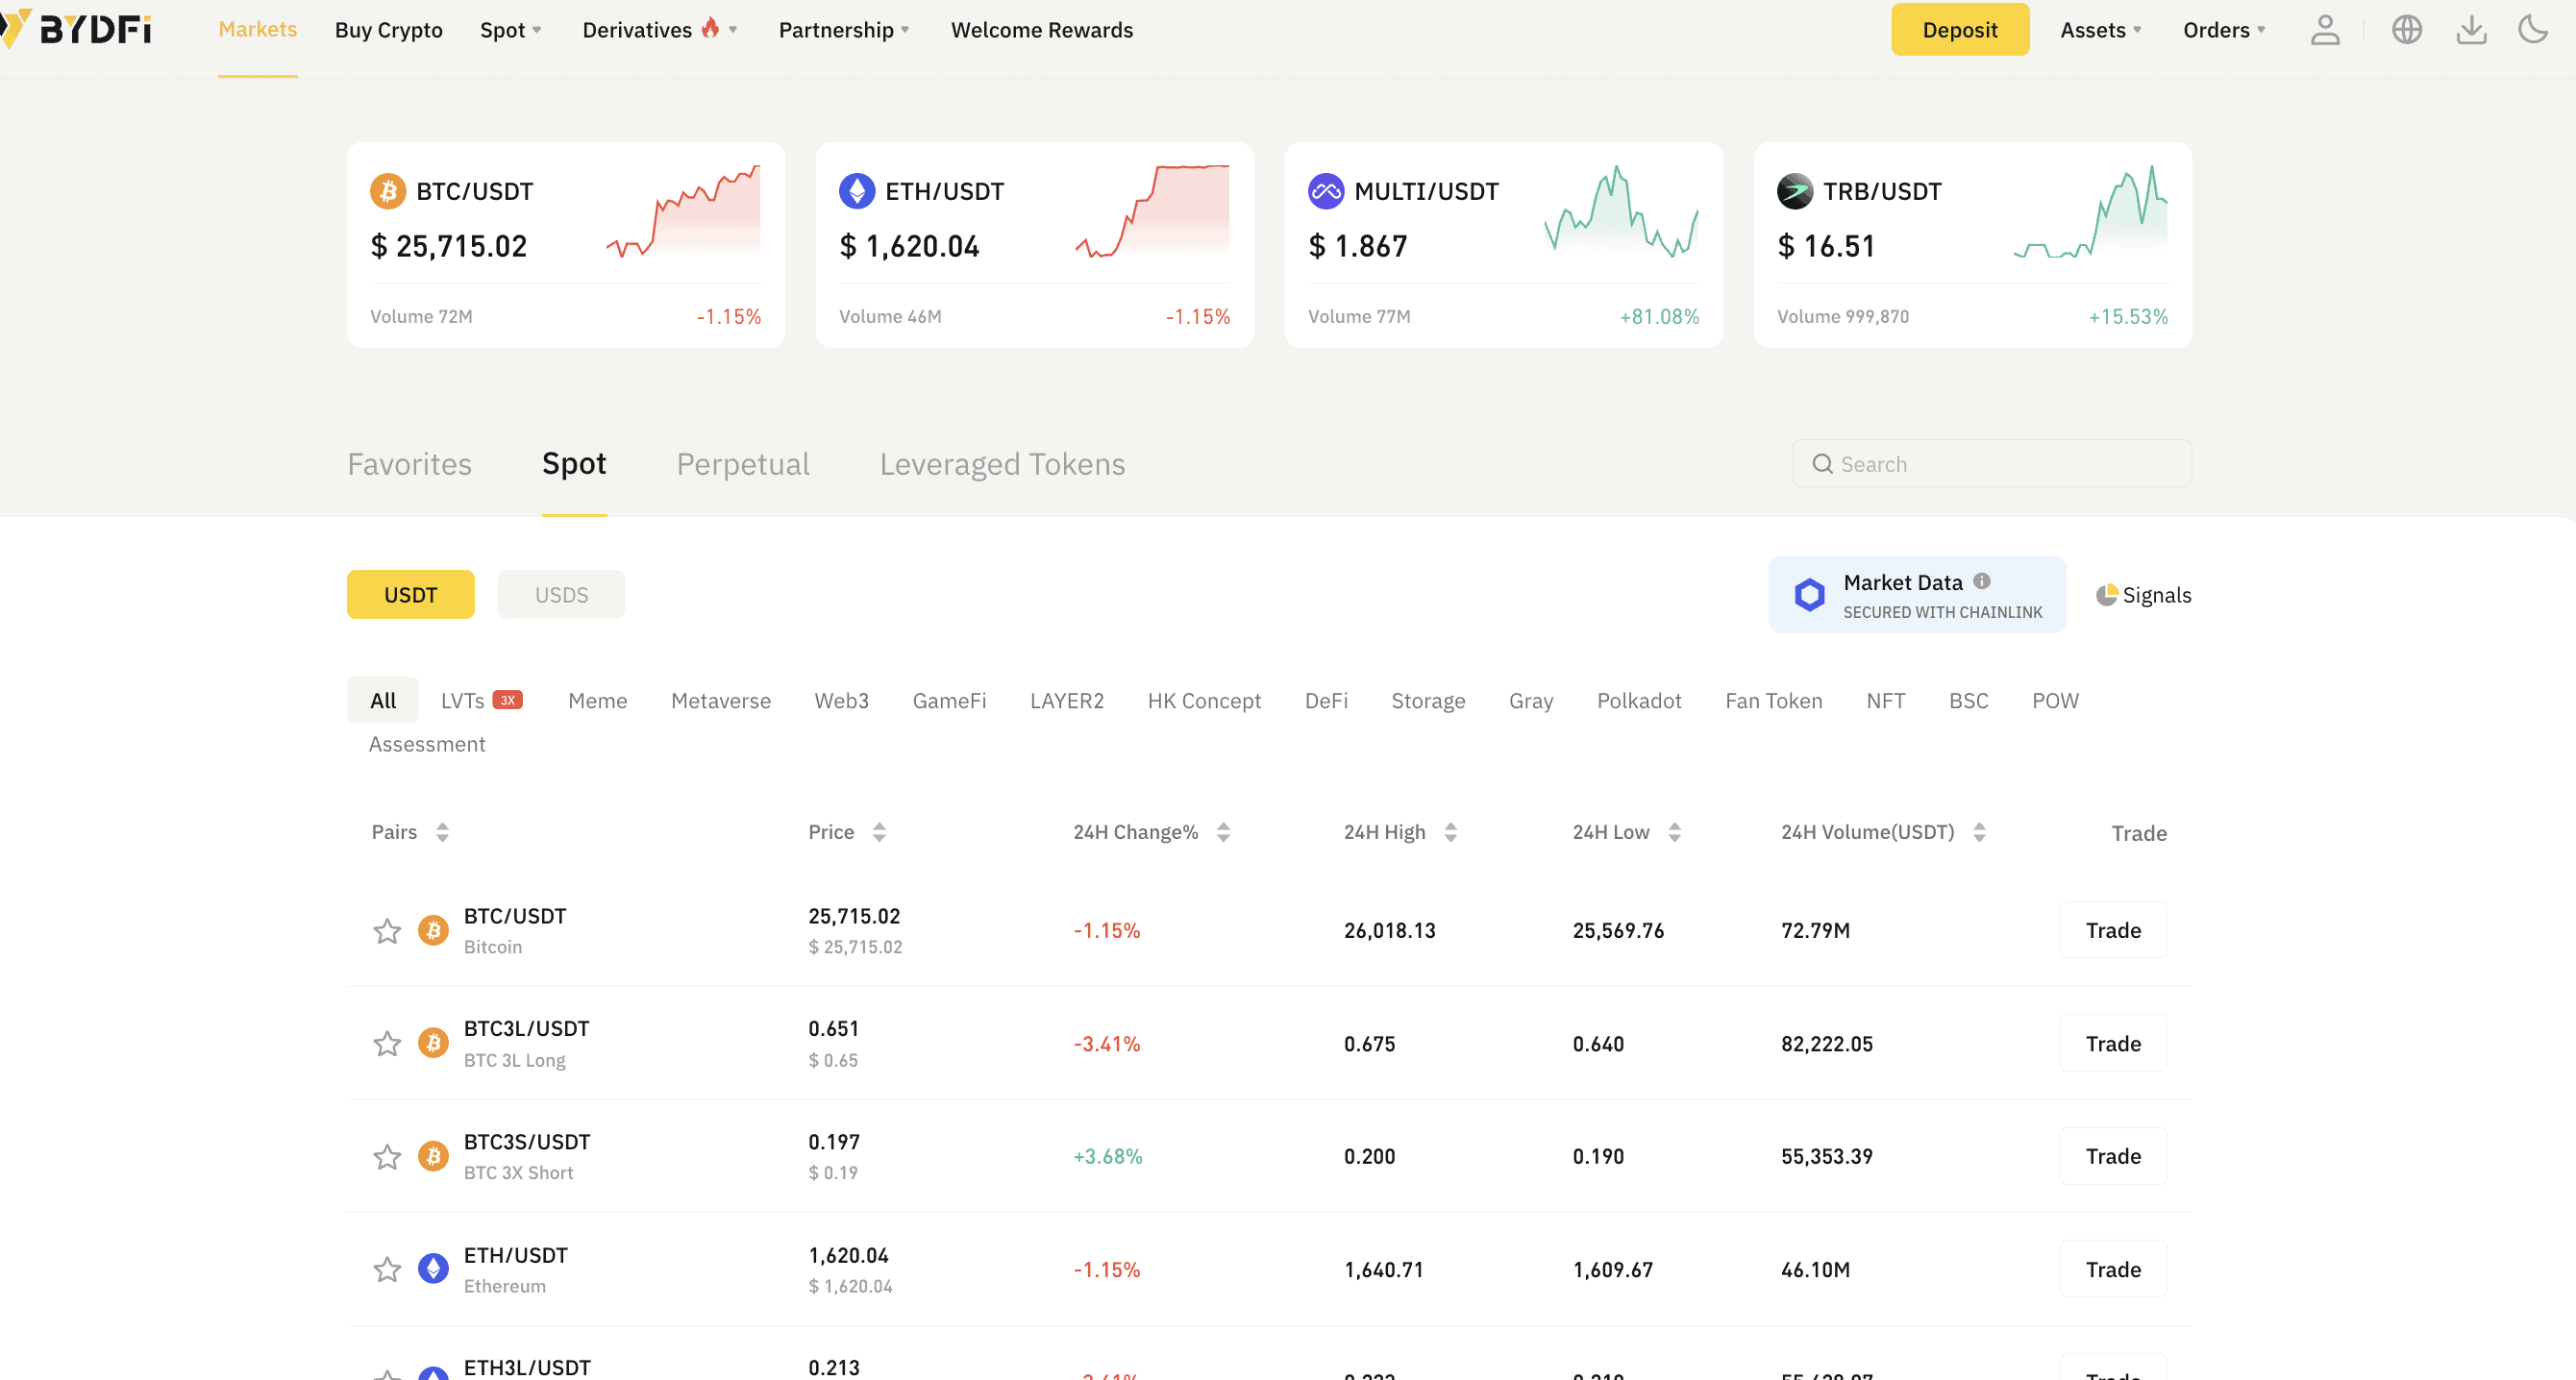The height and width of the screenshot is (1380, 2576).
Task: Open the user account profile icon
Action: (2325, 30)
